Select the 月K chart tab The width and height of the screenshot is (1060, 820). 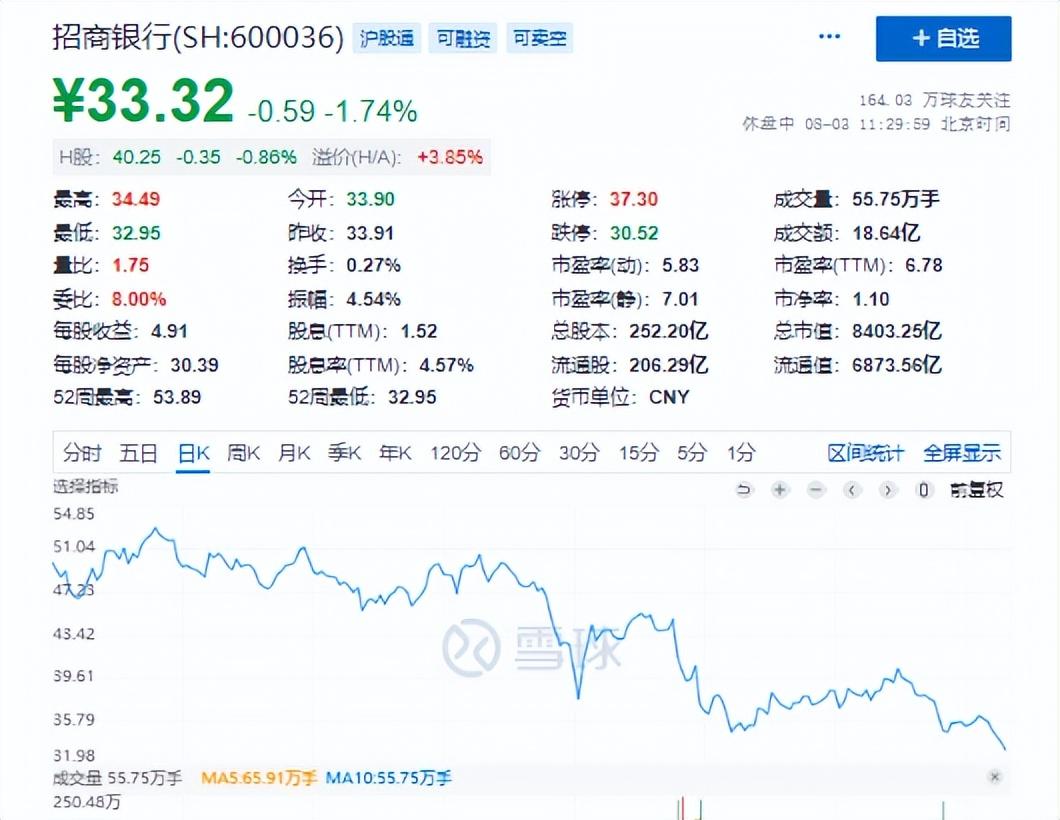coord(294,452)
